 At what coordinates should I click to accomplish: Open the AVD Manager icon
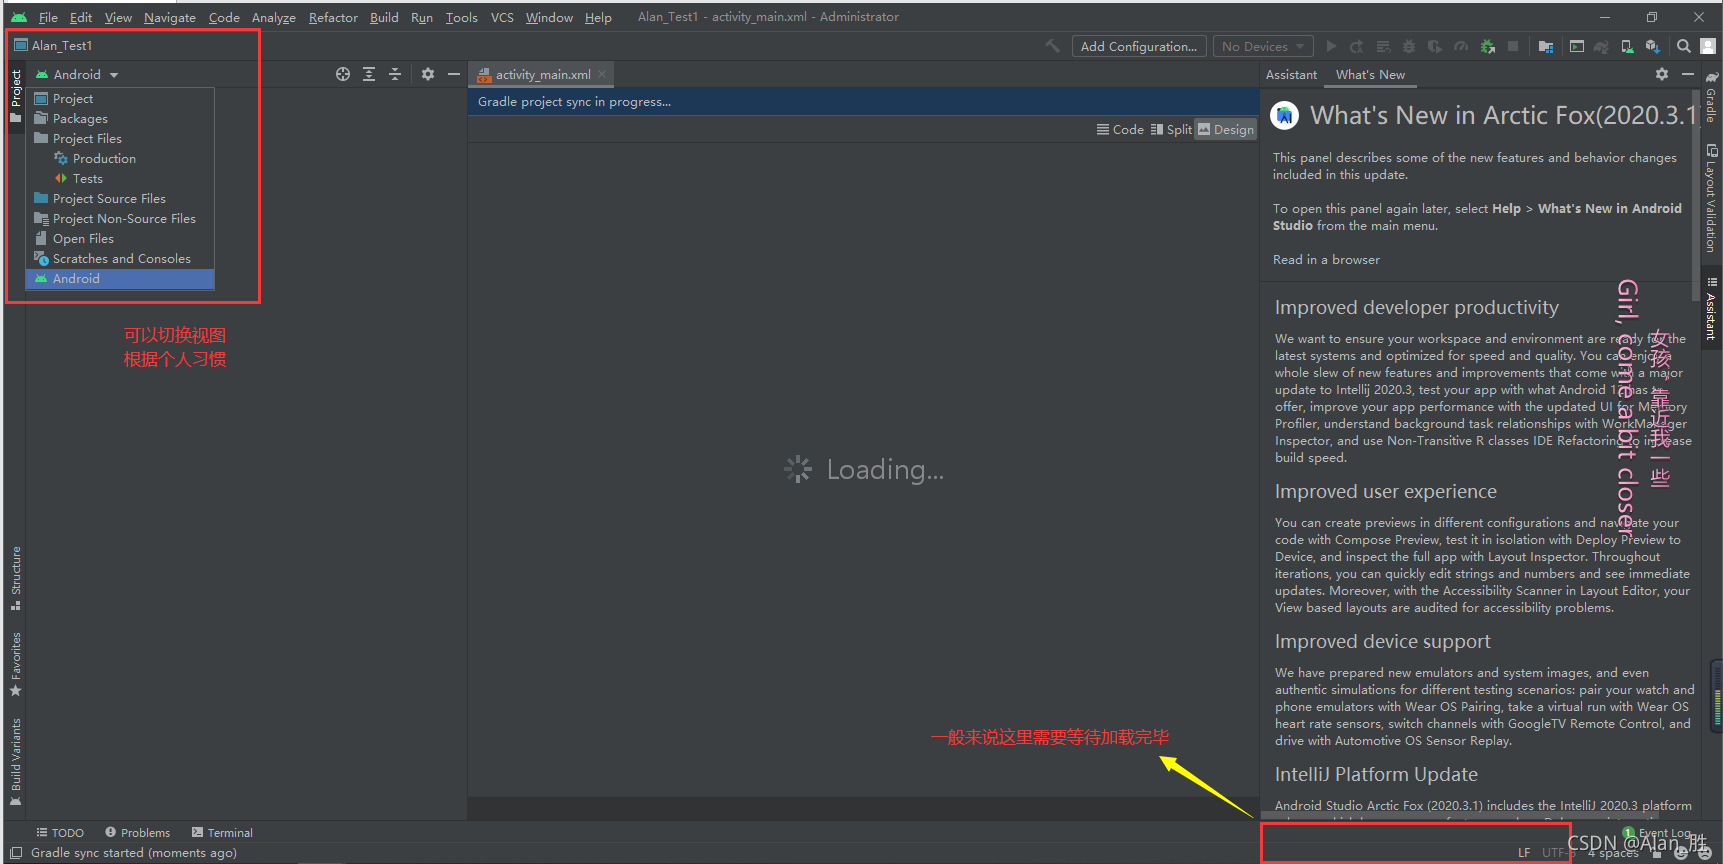(1627, 46)
